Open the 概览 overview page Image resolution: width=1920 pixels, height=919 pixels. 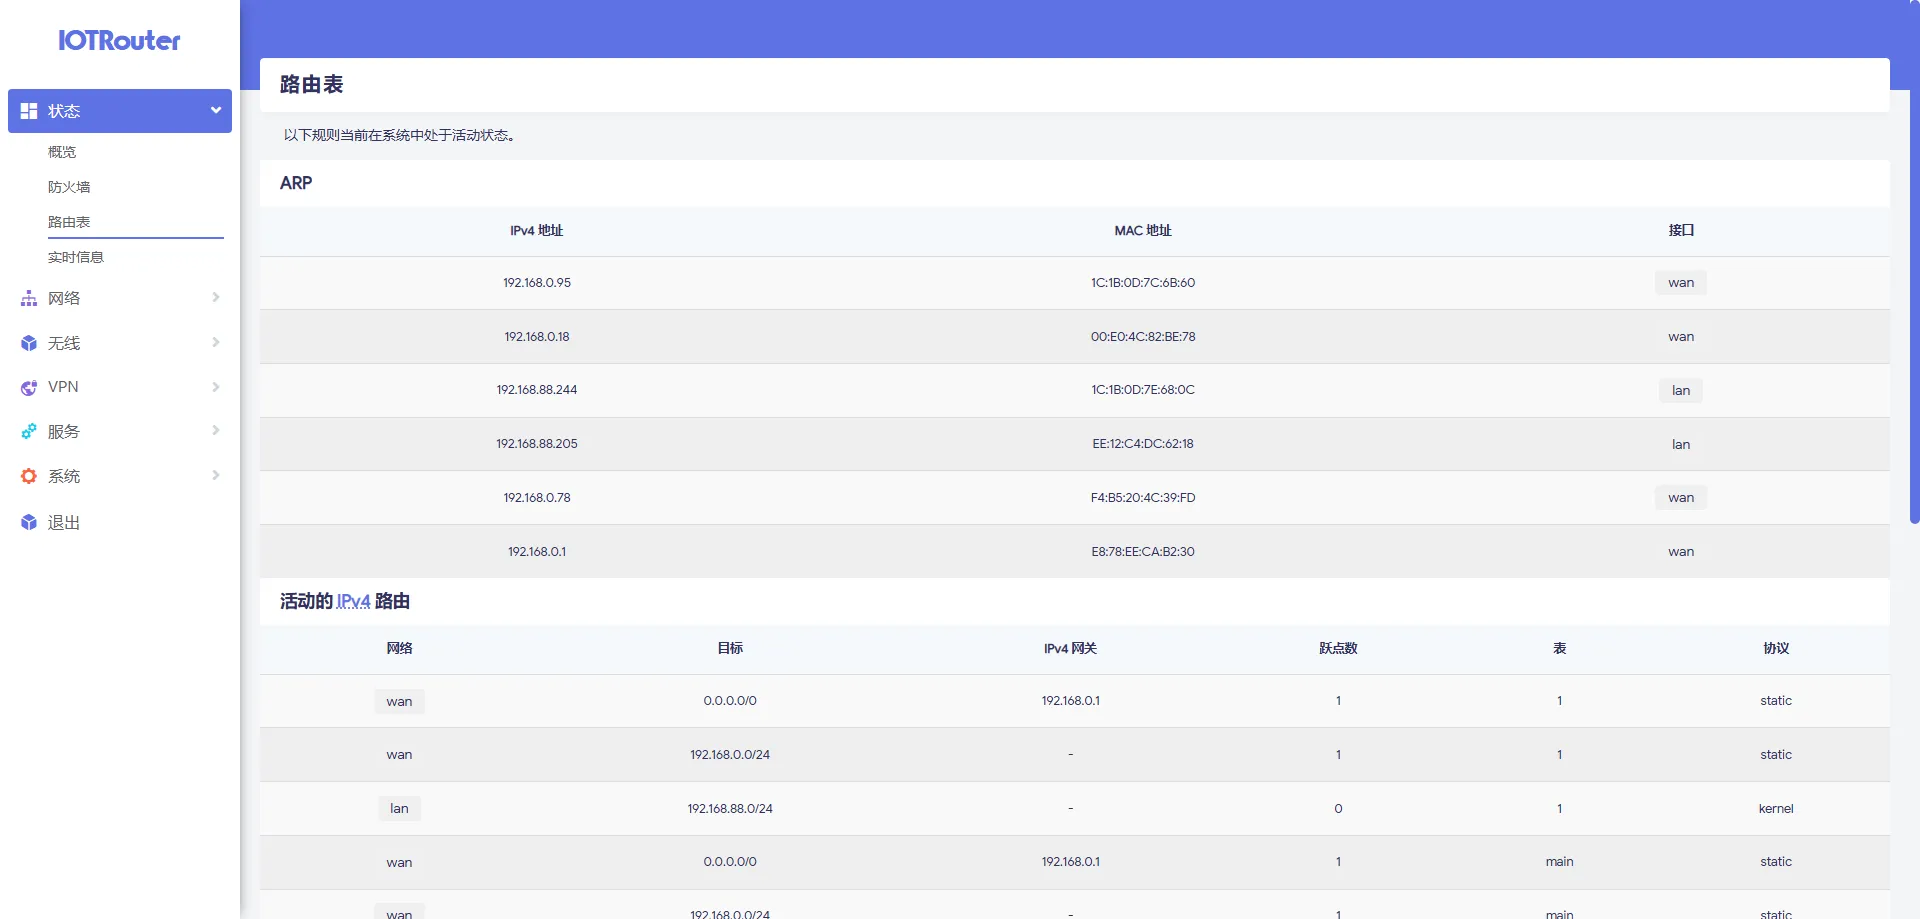click(62, 152)
